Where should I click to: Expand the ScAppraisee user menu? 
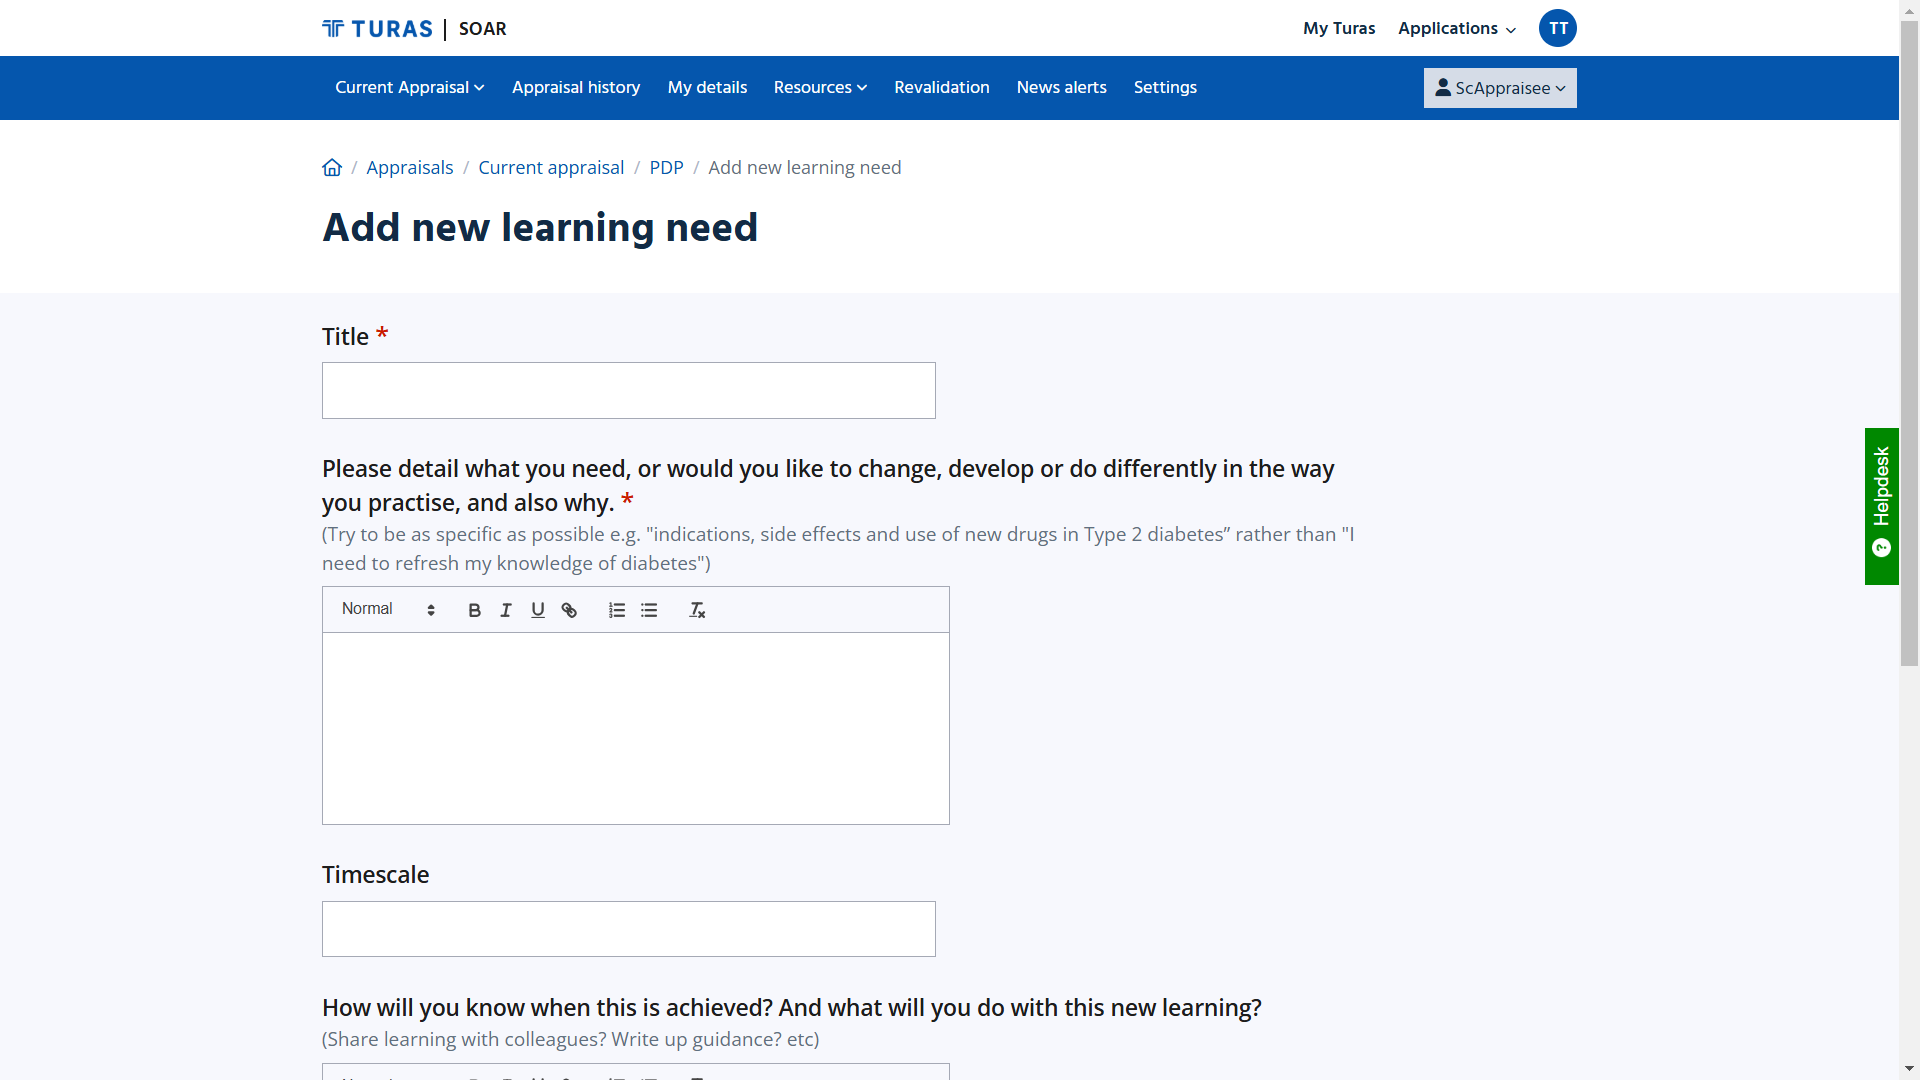tap(1499, 88)
